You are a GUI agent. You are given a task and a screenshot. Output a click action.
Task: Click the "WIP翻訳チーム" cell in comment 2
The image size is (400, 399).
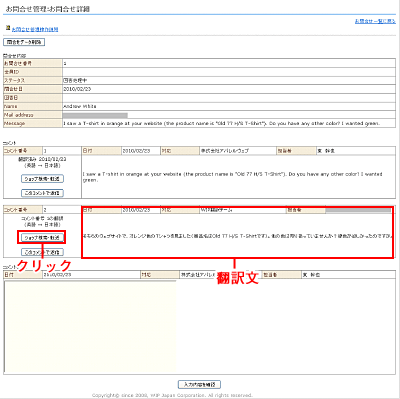[x=243, y=210]
